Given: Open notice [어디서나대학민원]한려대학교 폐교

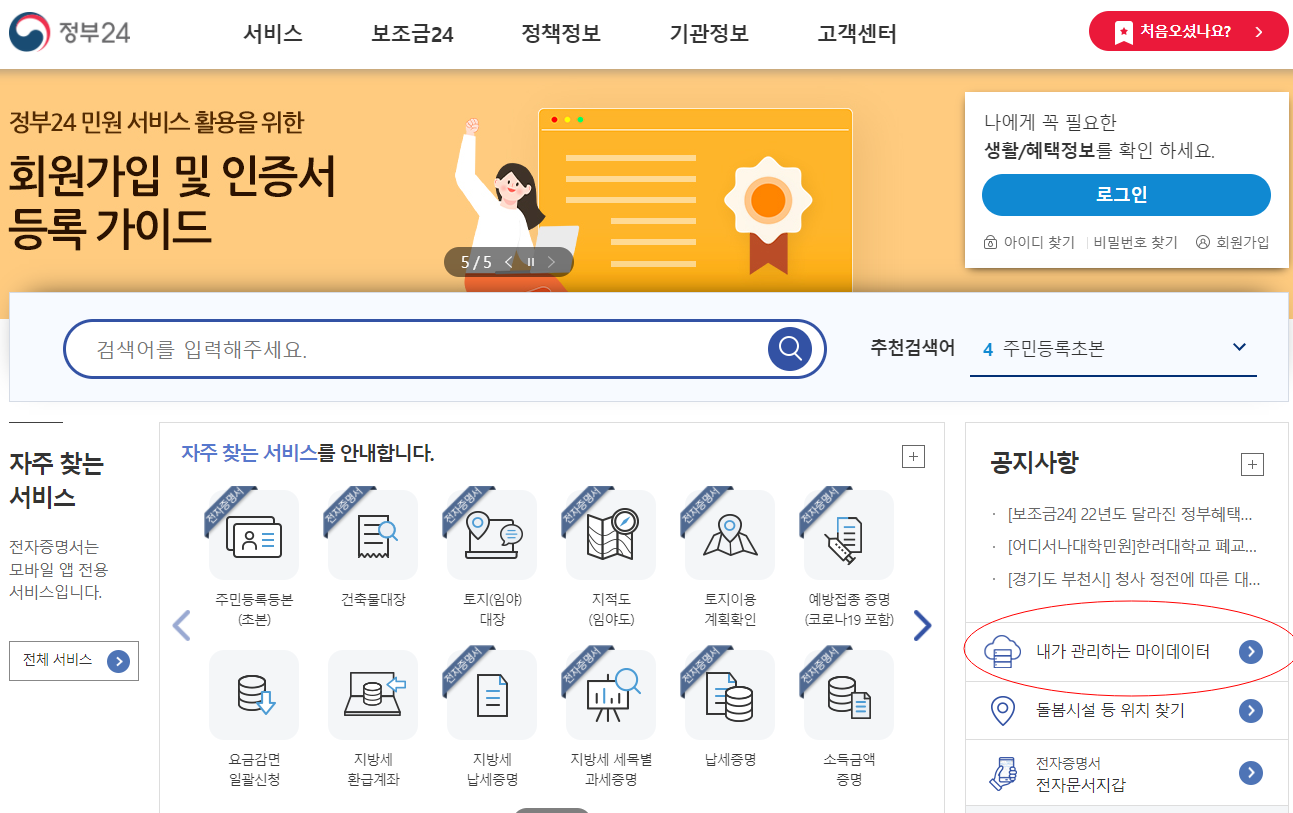Looking at the screenshot, I should [1132, 547].
